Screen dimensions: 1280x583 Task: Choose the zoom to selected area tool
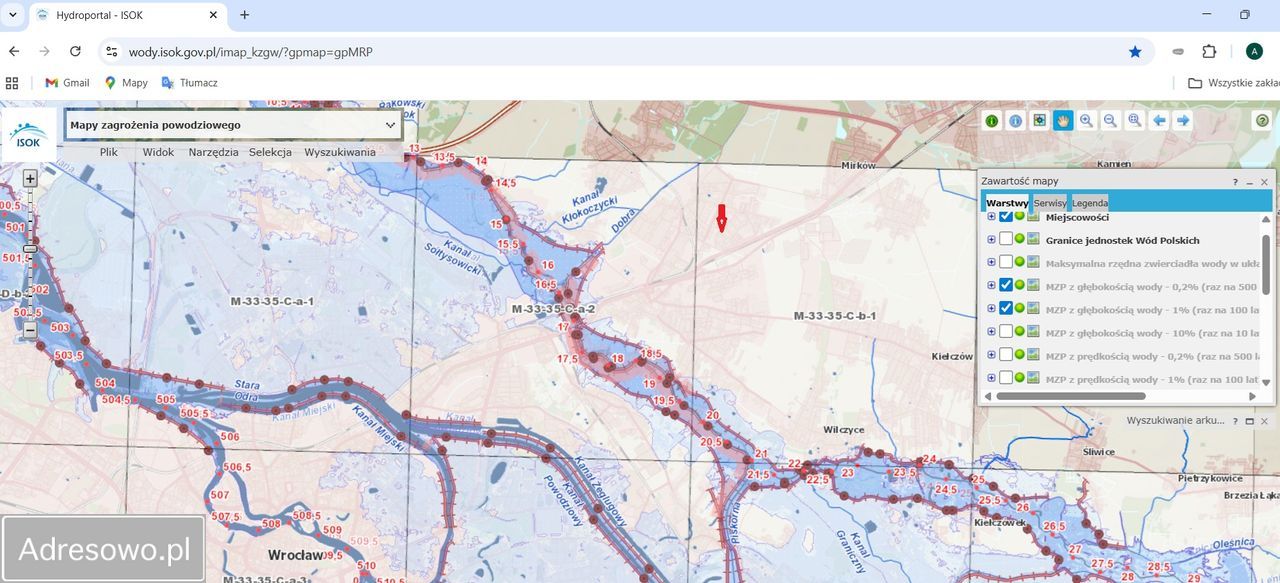point(1135,121)
